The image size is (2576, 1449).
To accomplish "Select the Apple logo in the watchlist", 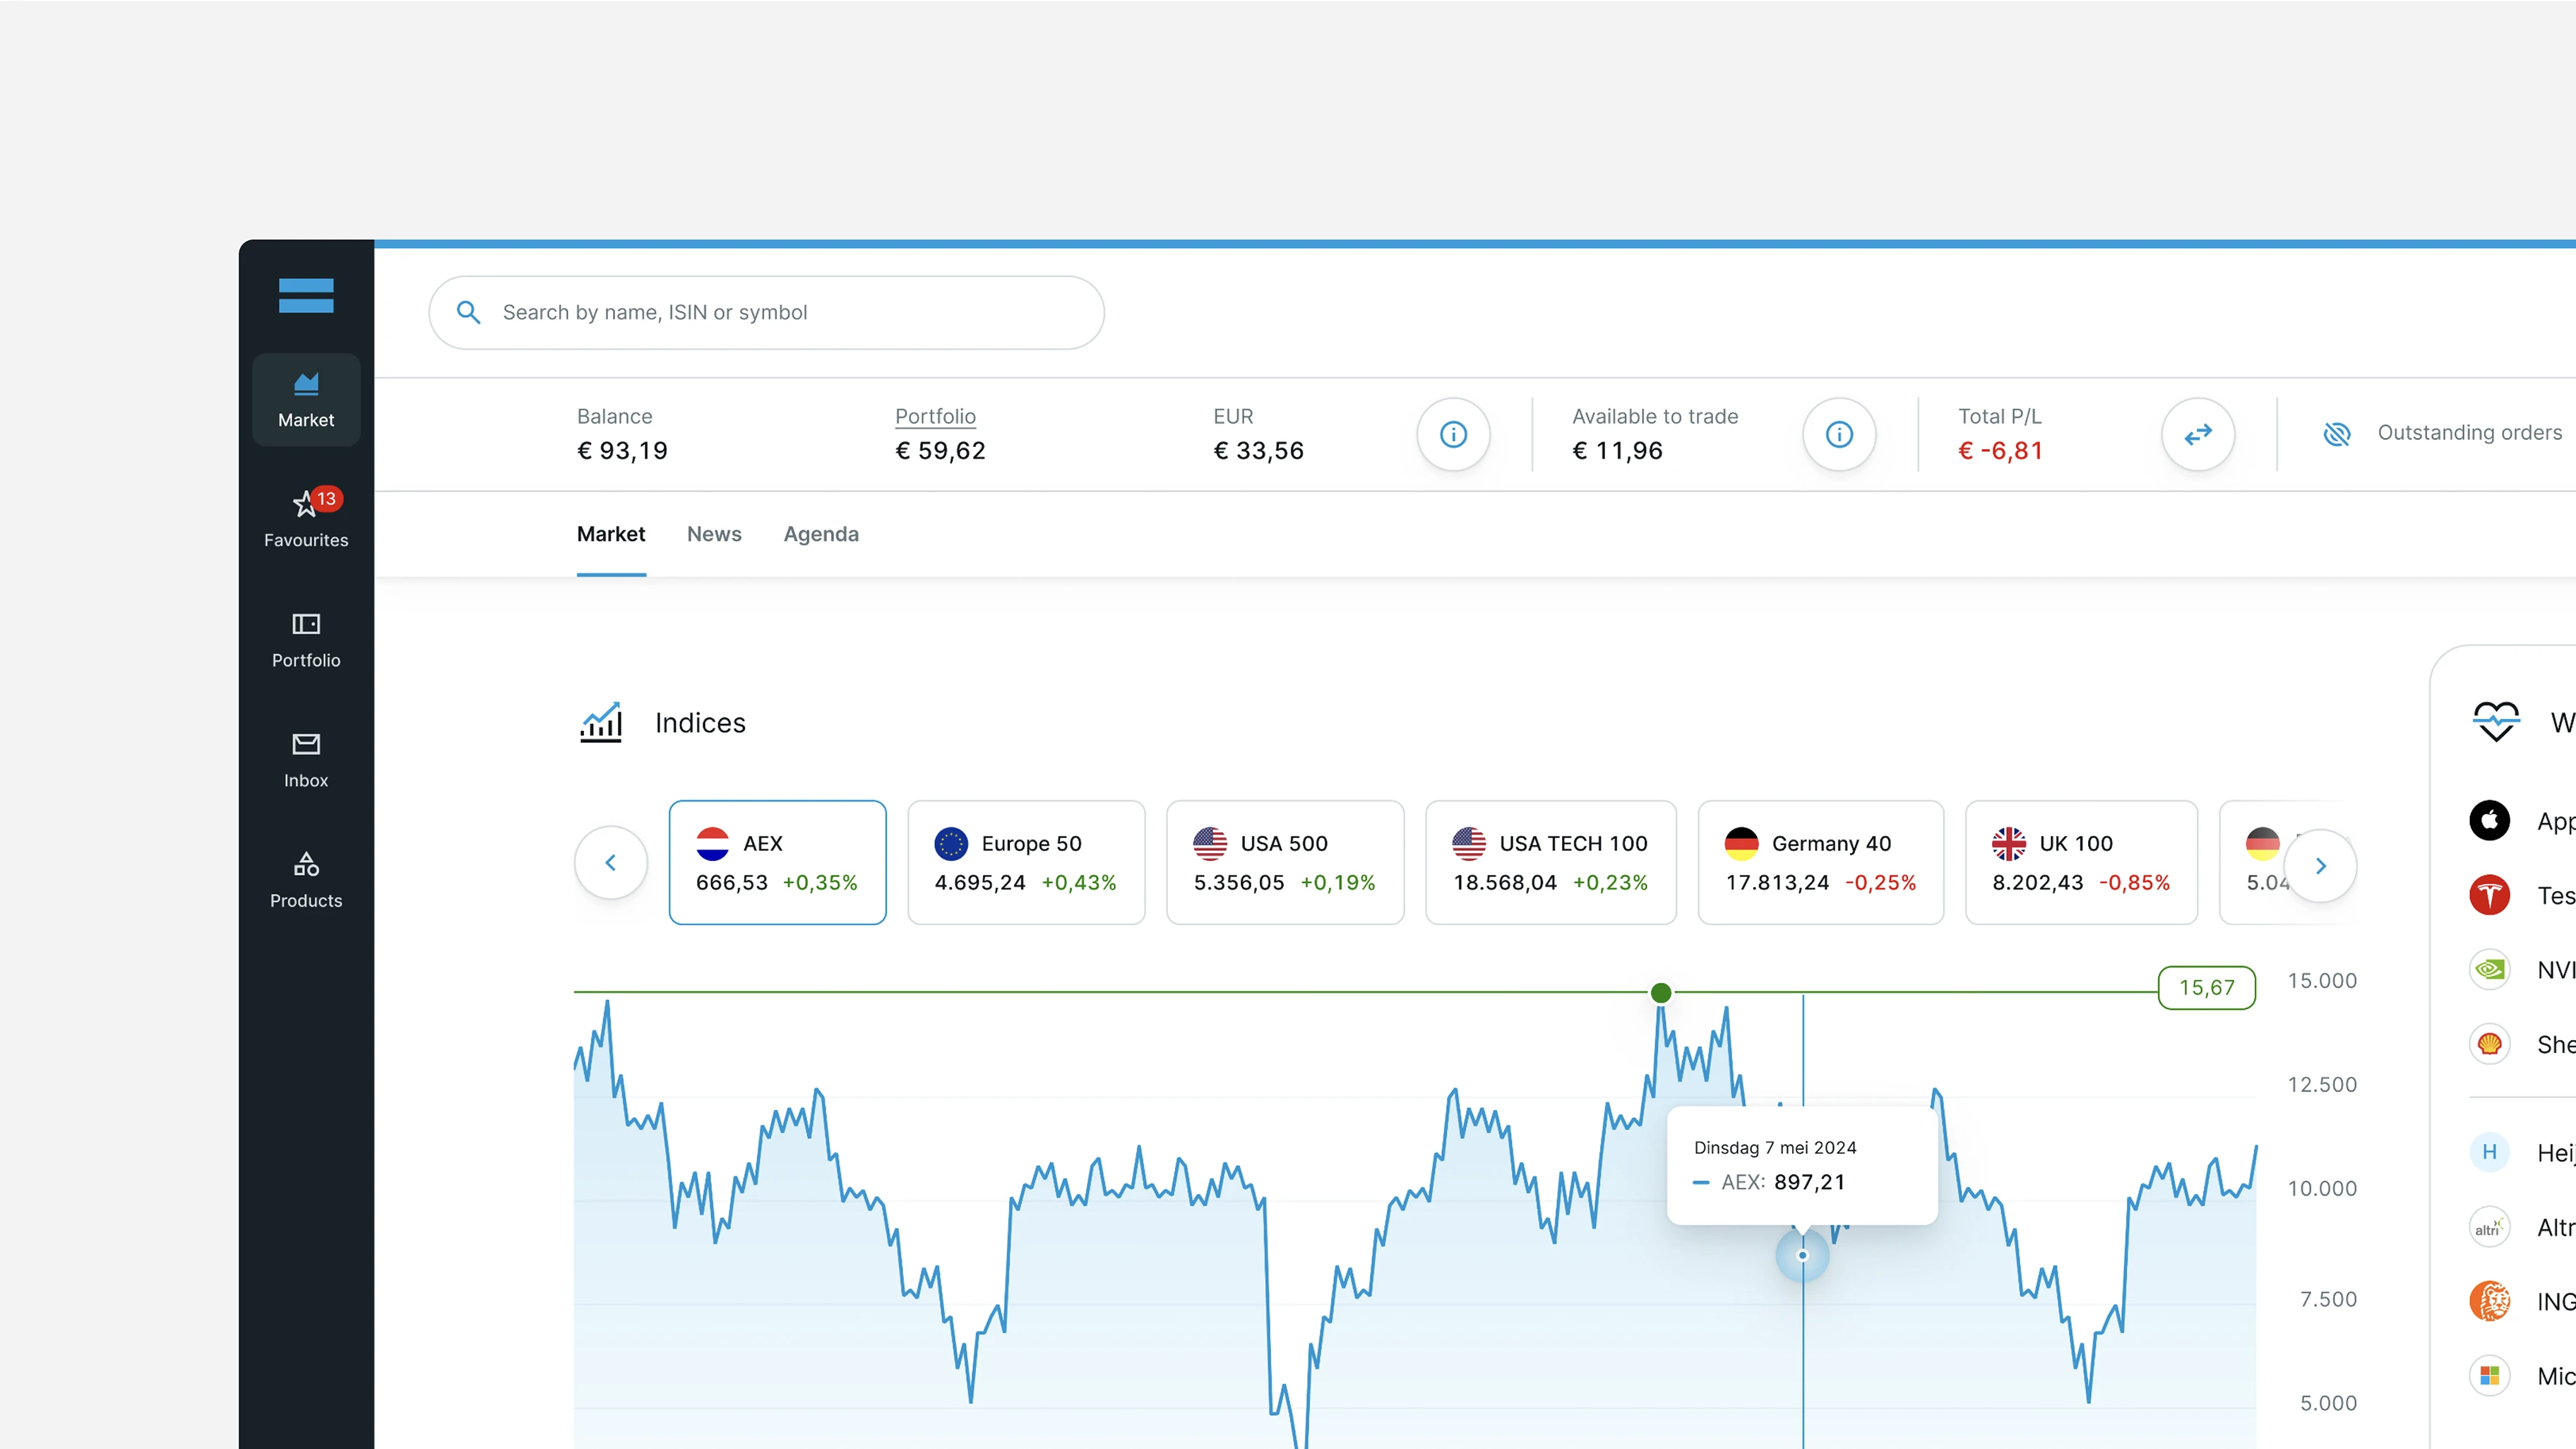I will 2490,821.
